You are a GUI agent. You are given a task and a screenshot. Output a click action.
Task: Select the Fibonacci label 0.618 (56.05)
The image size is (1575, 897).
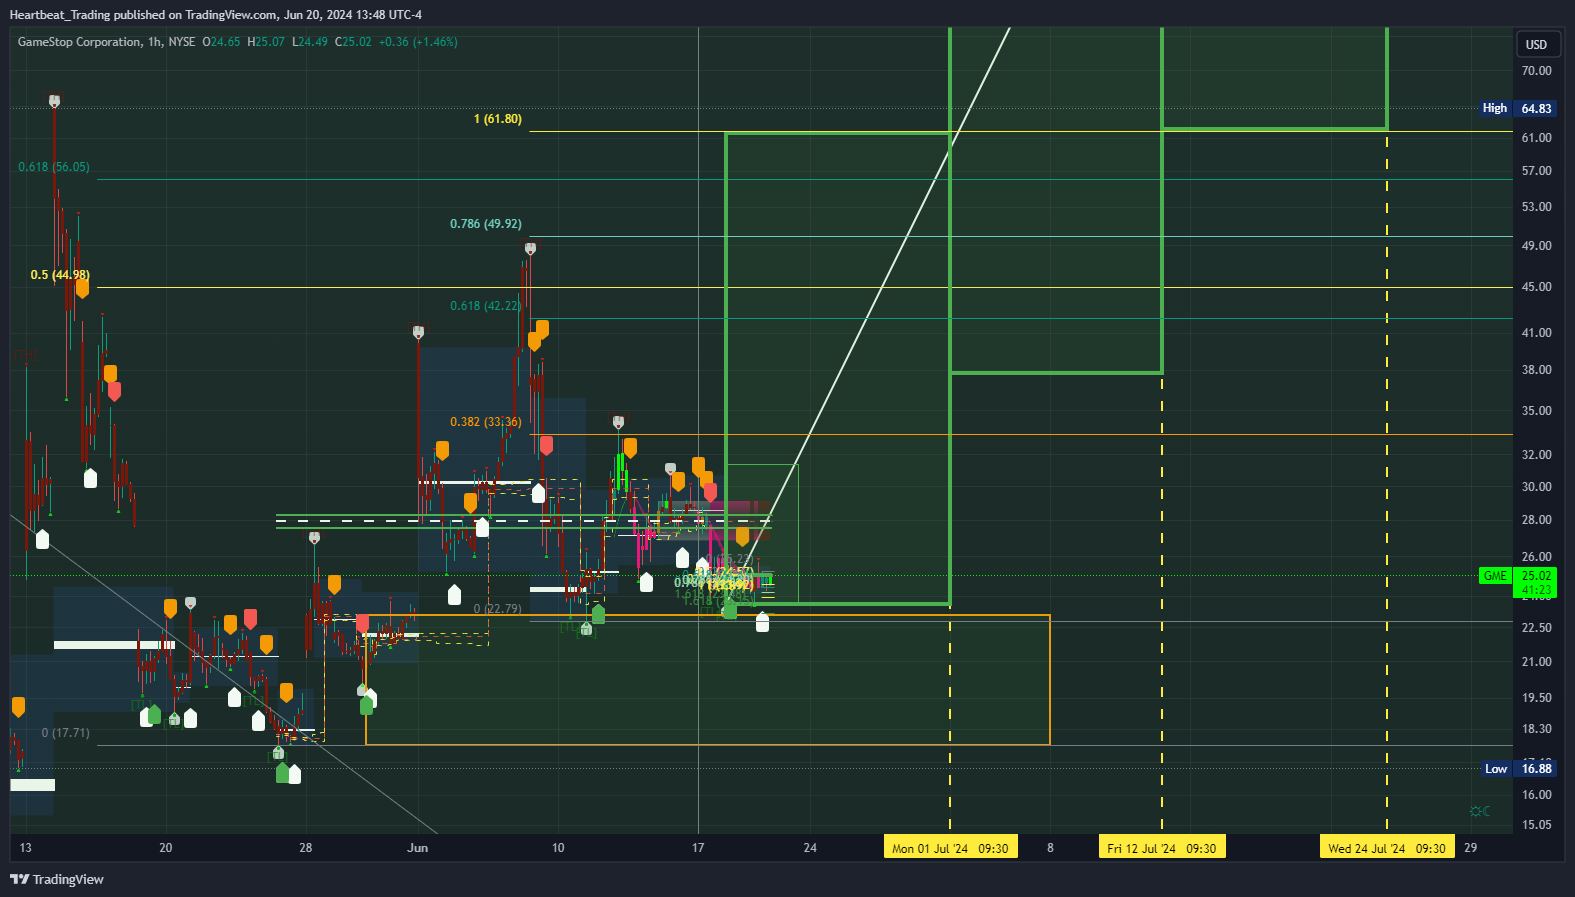tap(54, 167)
